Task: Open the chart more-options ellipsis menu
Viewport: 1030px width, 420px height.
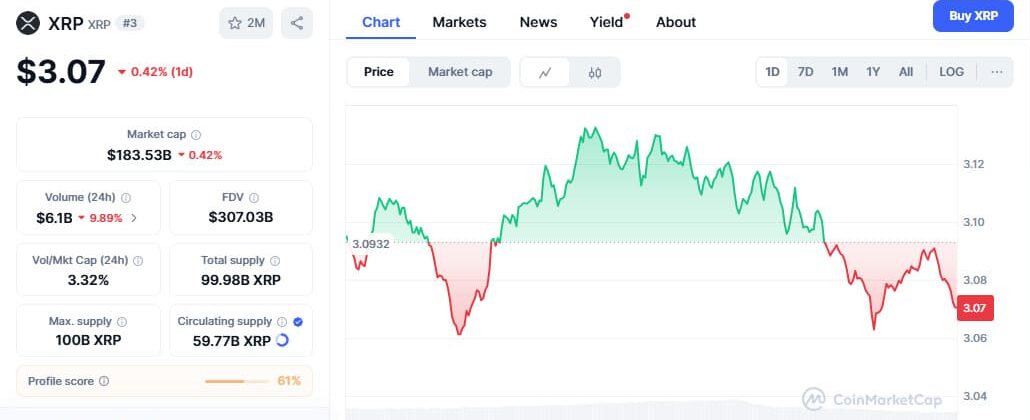Action: (996, 72)
